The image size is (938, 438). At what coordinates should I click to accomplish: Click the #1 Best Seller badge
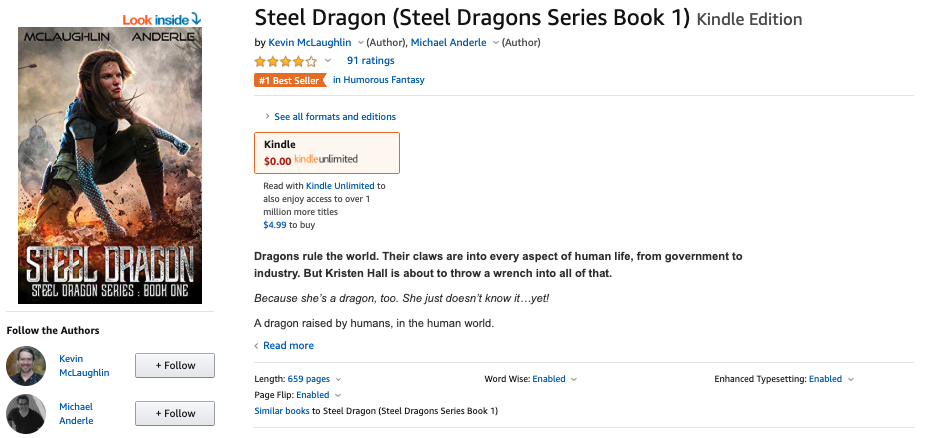click(x=290, y=80)
